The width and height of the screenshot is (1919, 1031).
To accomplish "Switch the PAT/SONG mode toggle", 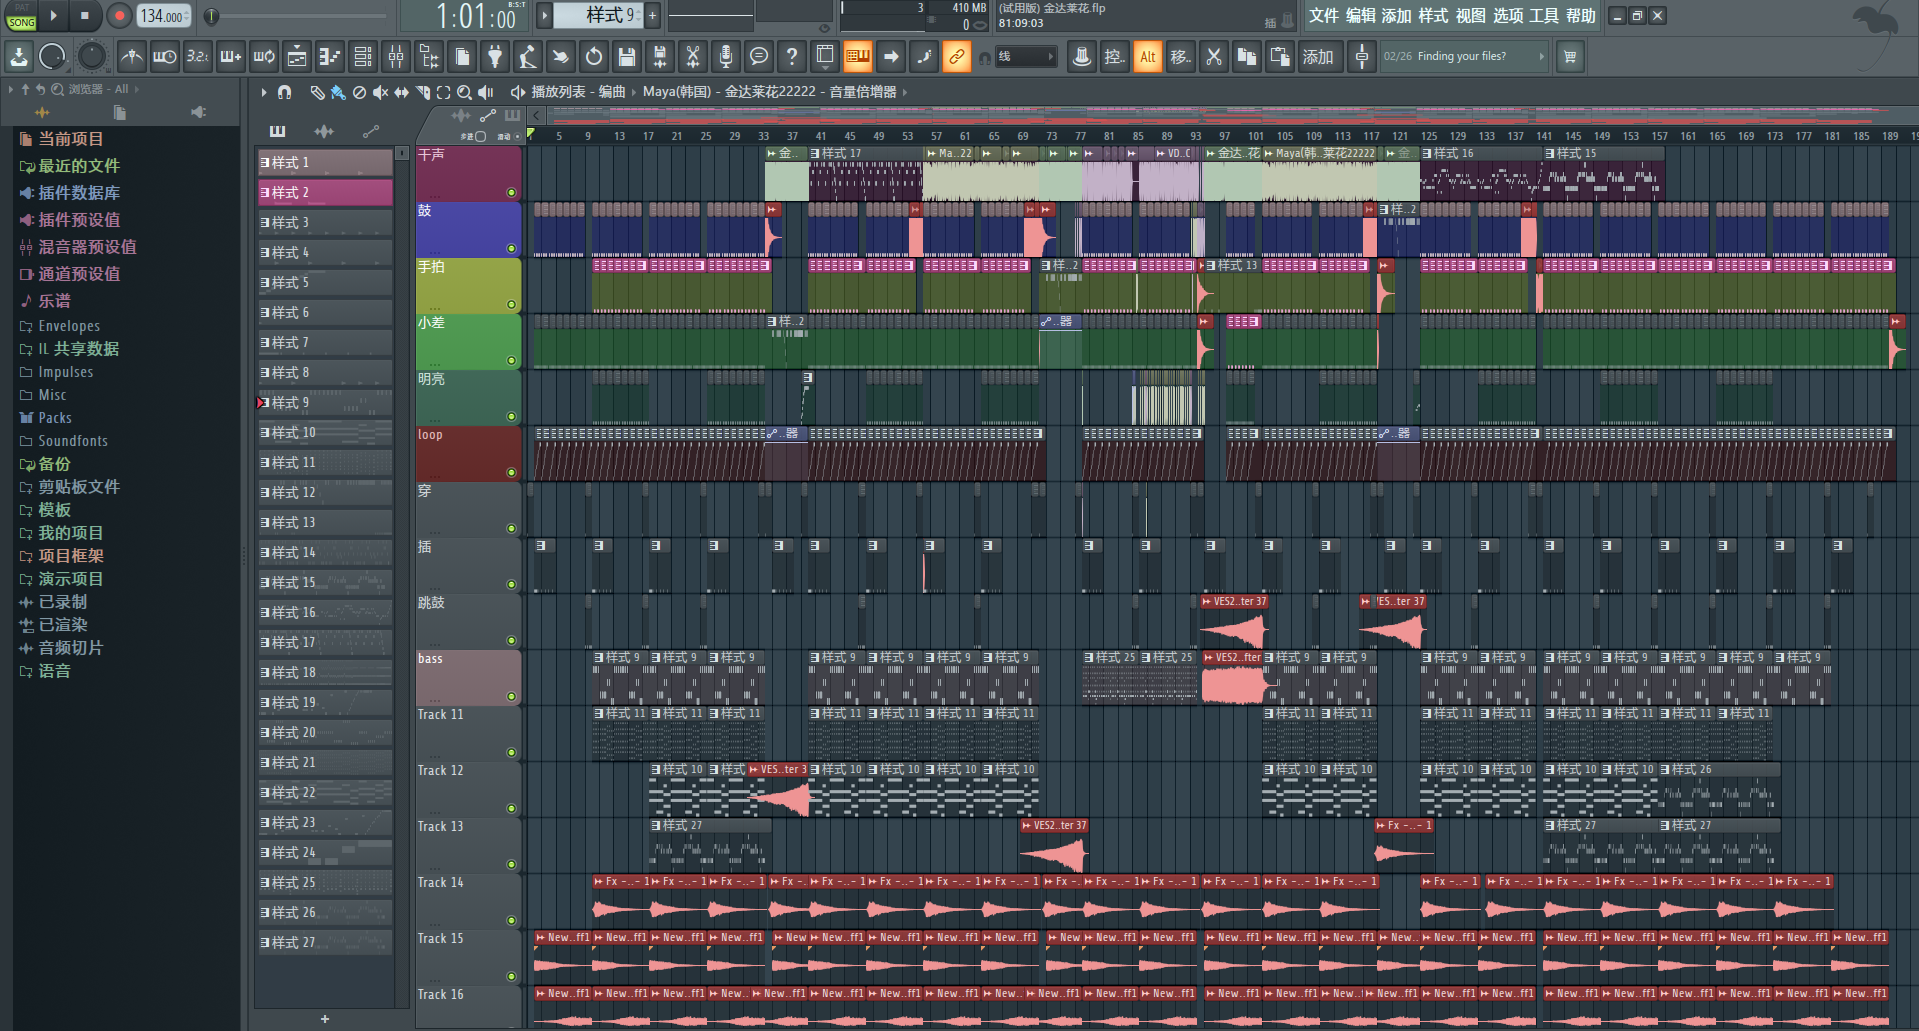I will 21,16.
